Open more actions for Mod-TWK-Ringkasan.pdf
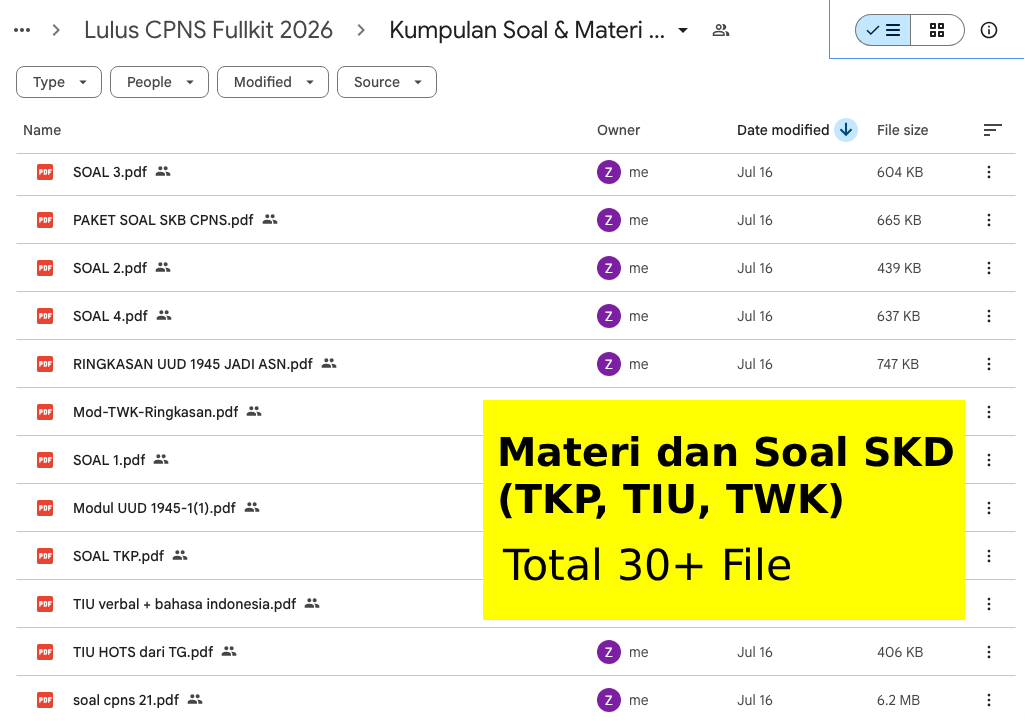Screen dimensions: 1025x721 click(x=988, y=412)
